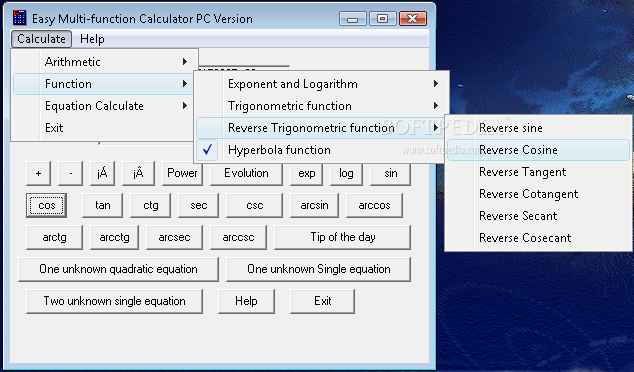Choose Reverse Cosine from submenu
Viewport: 634px width, 372px height.
coord(538,150)
